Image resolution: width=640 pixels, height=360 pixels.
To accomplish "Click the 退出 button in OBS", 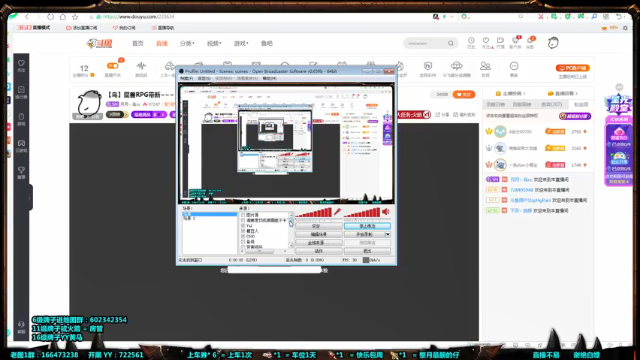I will tap(367, 251).
